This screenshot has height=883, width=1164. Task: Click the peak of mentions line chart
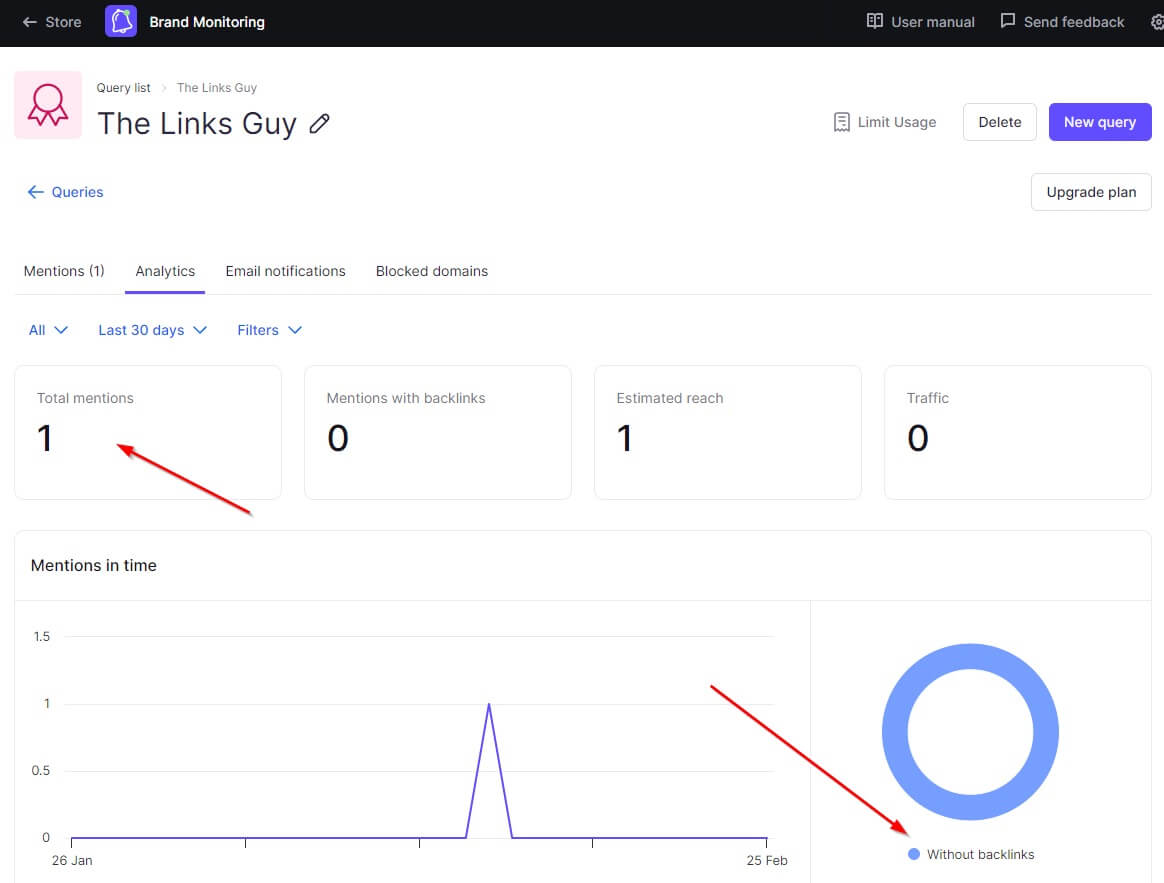[488, 704]
